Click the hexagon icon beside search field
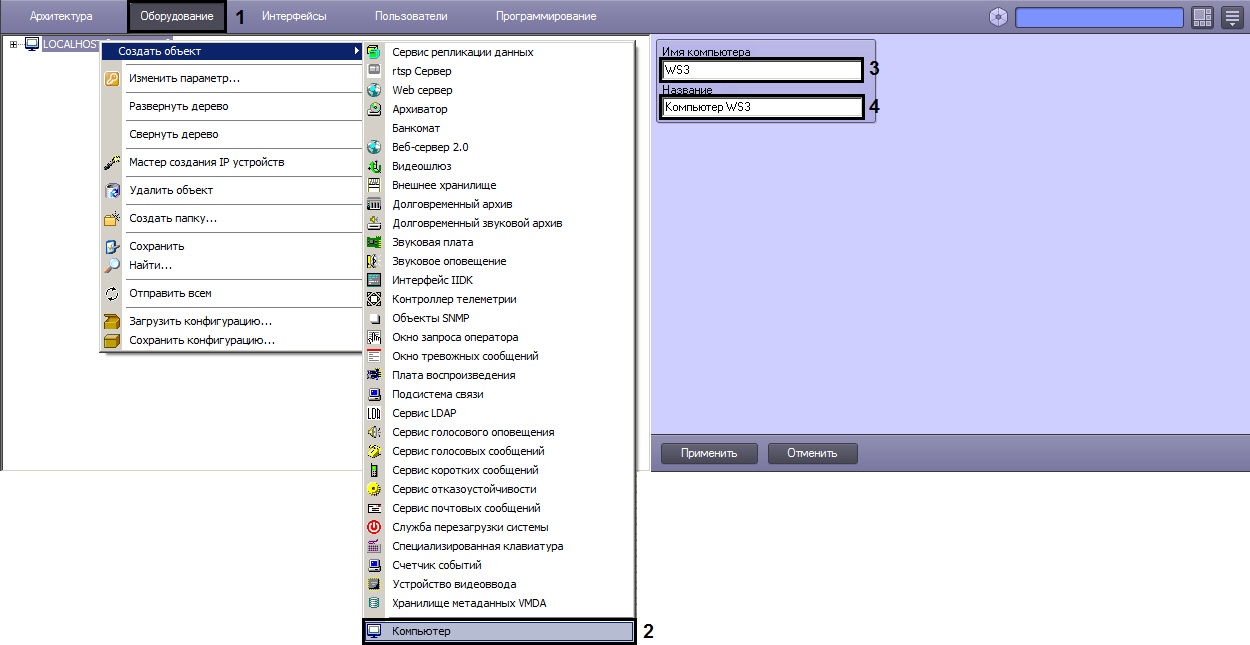 (998, 17)
